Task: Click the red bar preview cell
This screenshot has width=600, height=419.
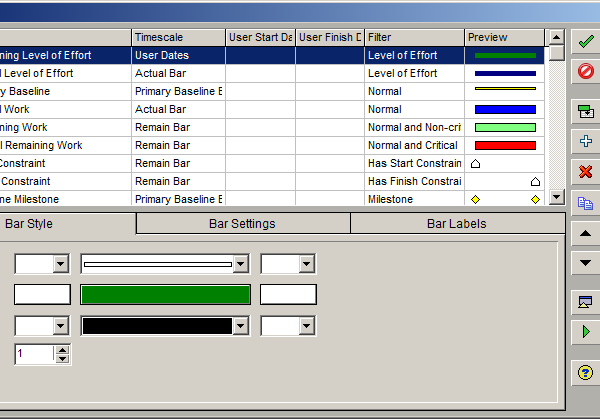Action: (x=505, y=145)
